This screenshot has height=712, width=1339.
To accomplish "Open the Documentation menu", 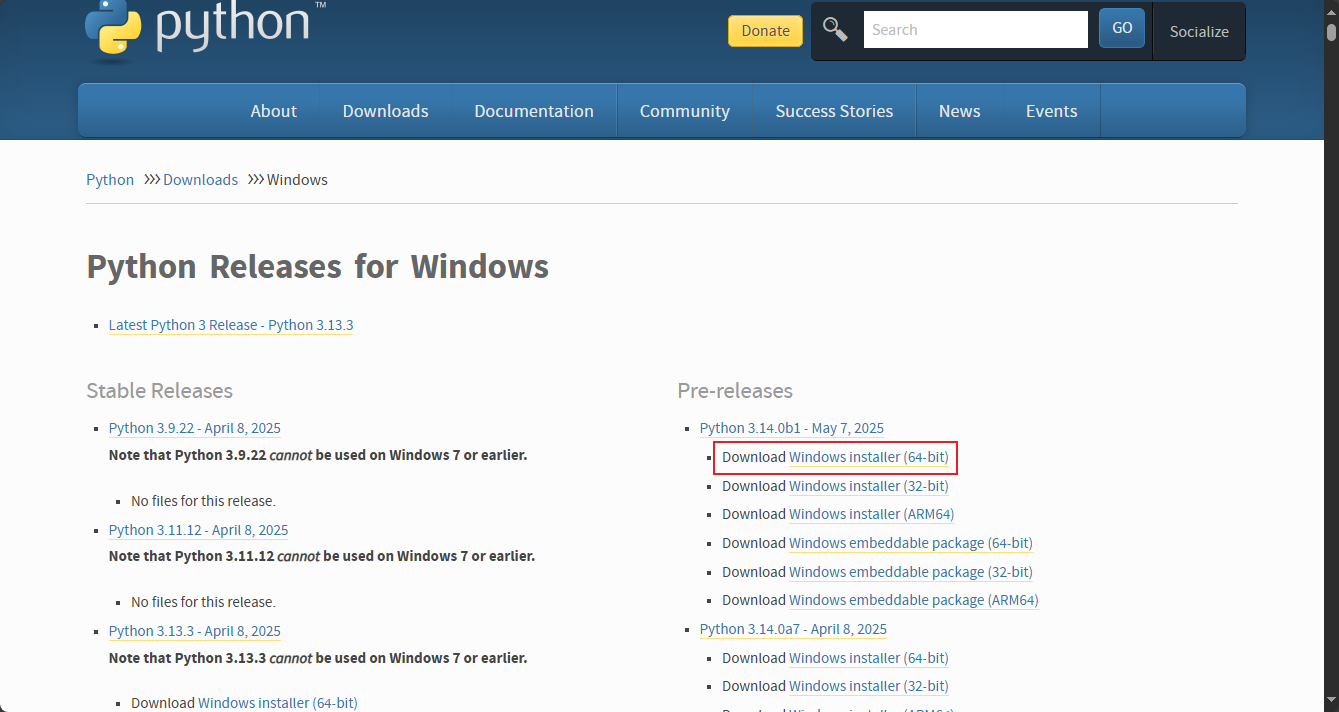I will click(533, 111).
